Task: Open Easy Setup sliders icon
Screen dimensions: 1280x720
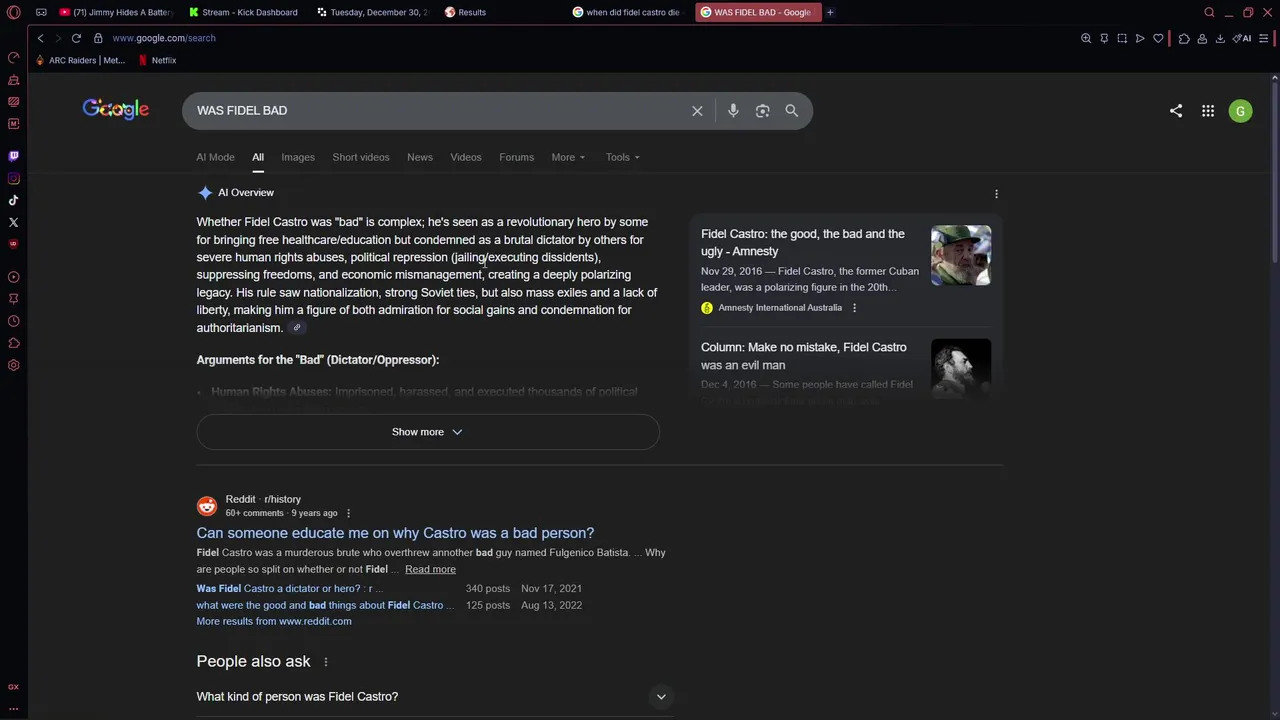Action: point(1265,38)
